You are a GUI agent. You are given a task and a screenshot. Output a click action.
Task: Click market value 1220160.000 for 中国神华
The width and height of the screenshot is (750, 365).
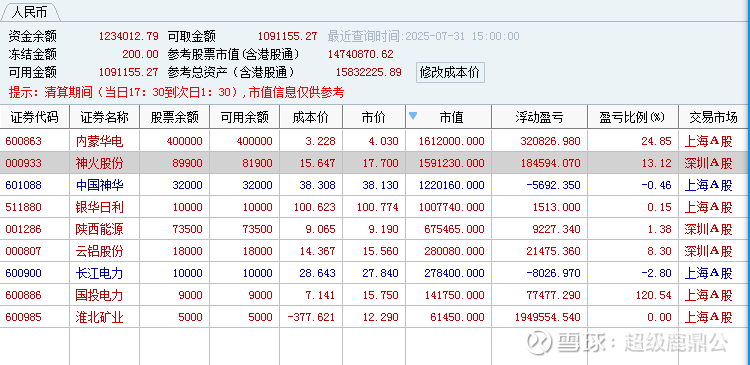coord(451,185)
